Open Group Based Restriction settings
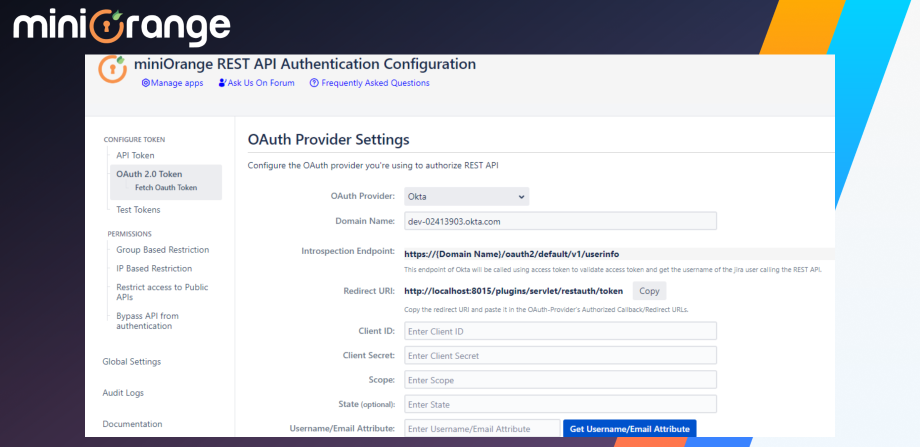The image size is (920, 447). point(162,250)
